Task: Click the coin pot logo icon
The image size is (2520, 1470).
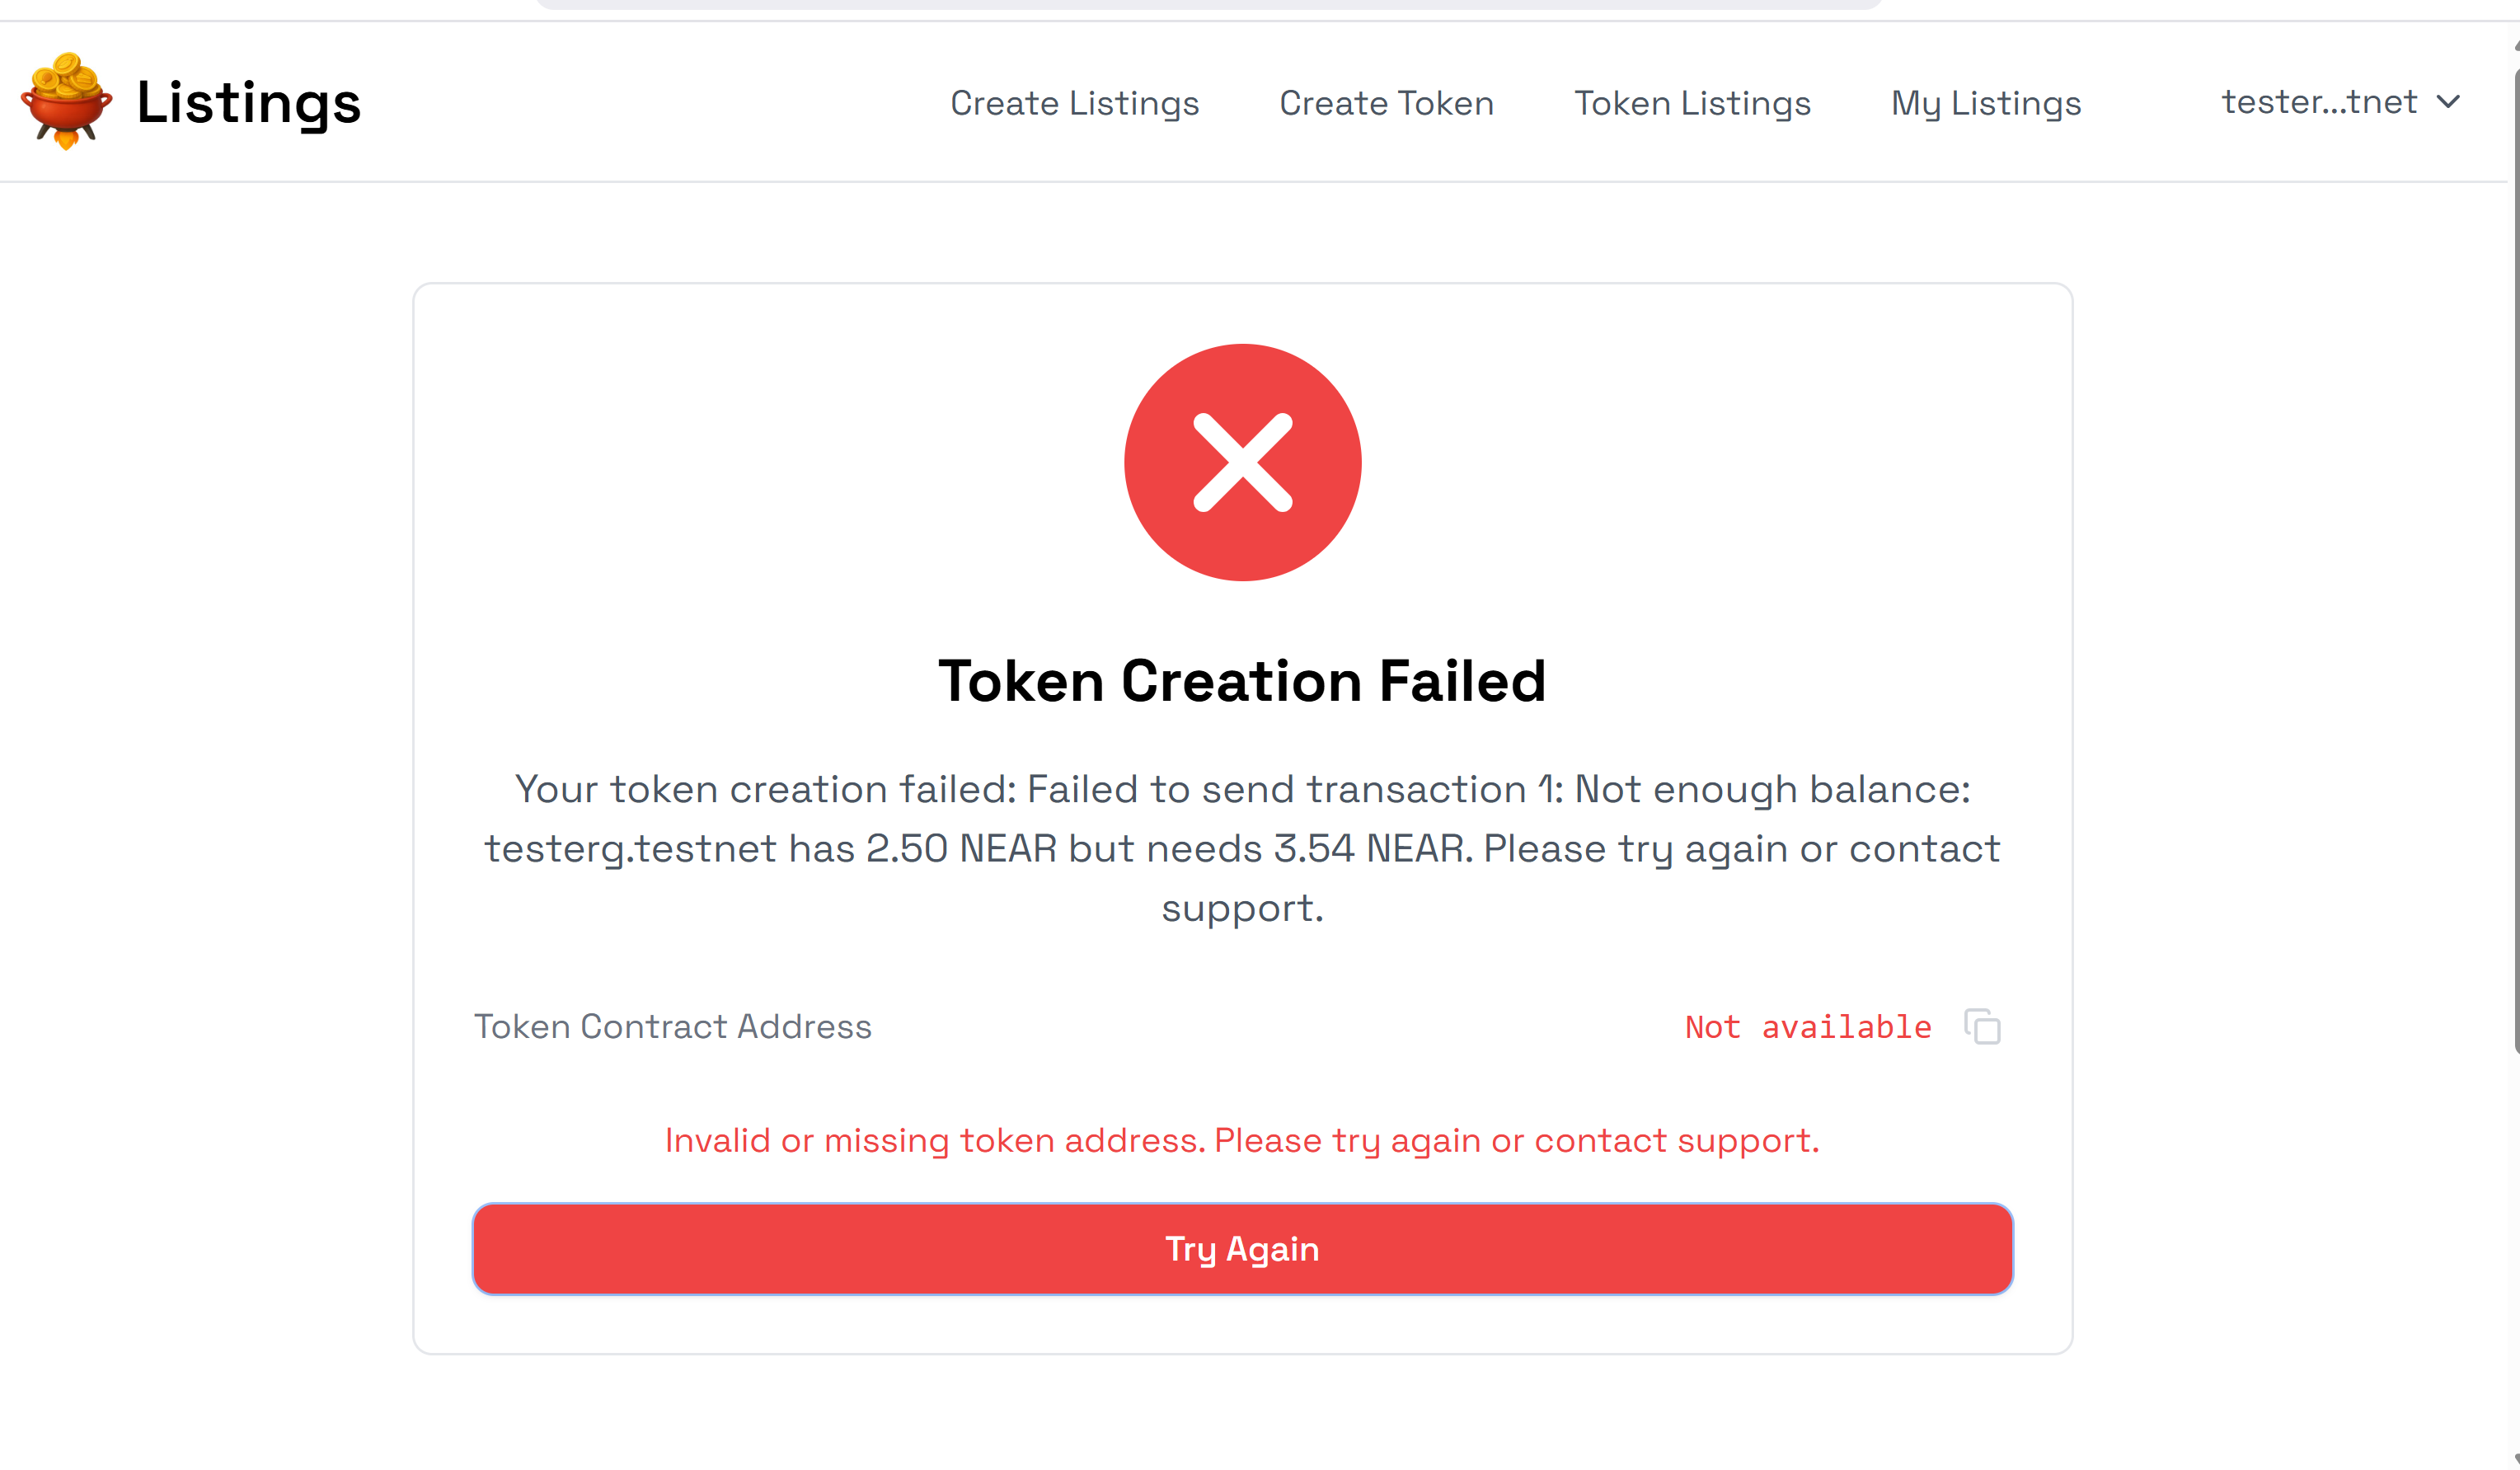Action: (x=66, y=101)
